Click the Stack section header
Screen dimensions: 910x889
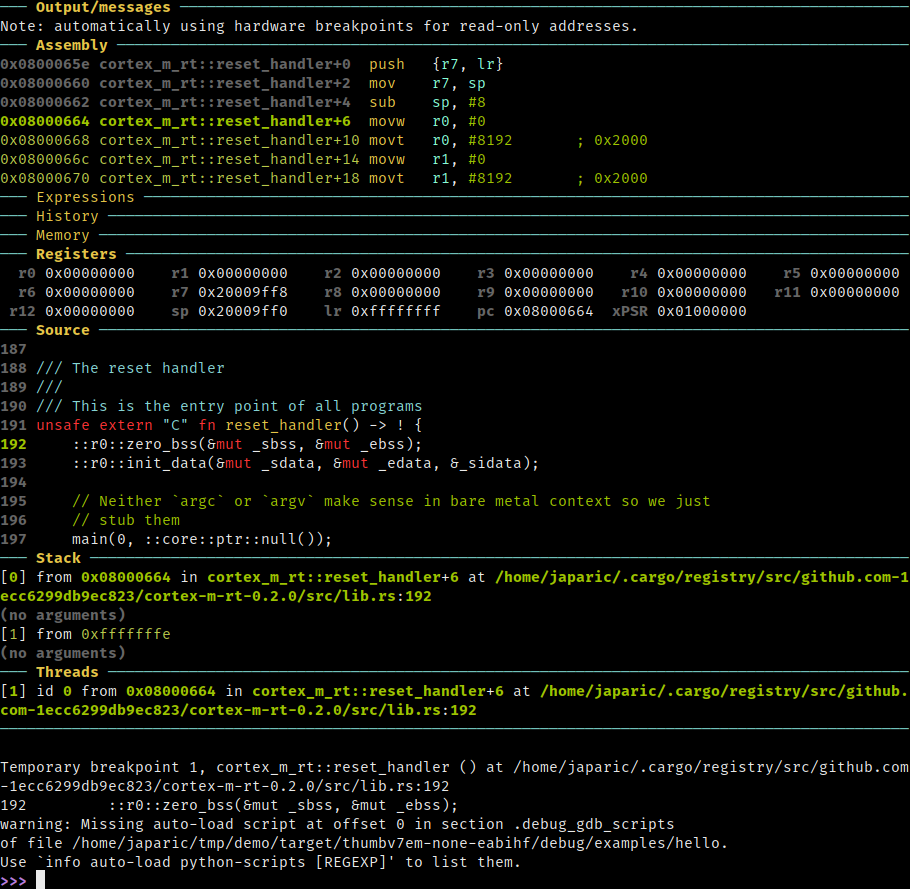click(58, 558)
